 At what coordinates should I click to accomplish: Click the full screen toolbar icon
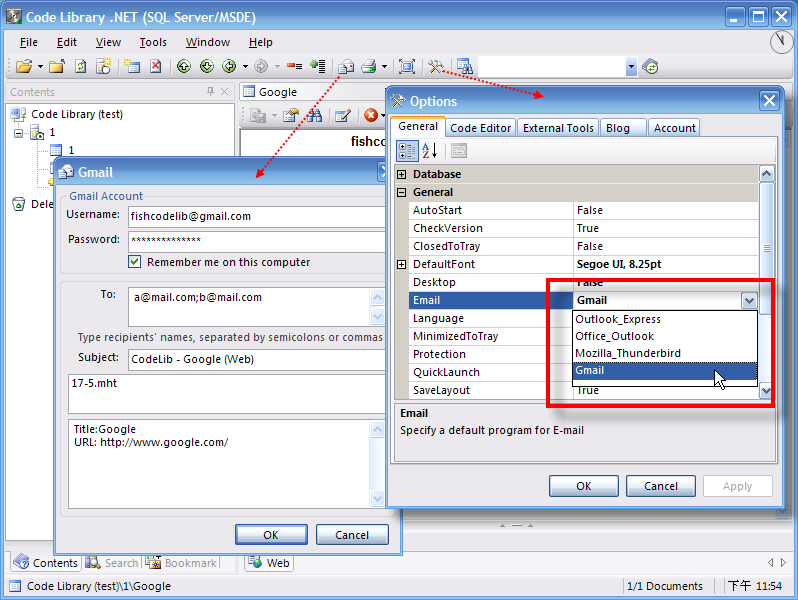pyautogui.click(x=407, y=66)
